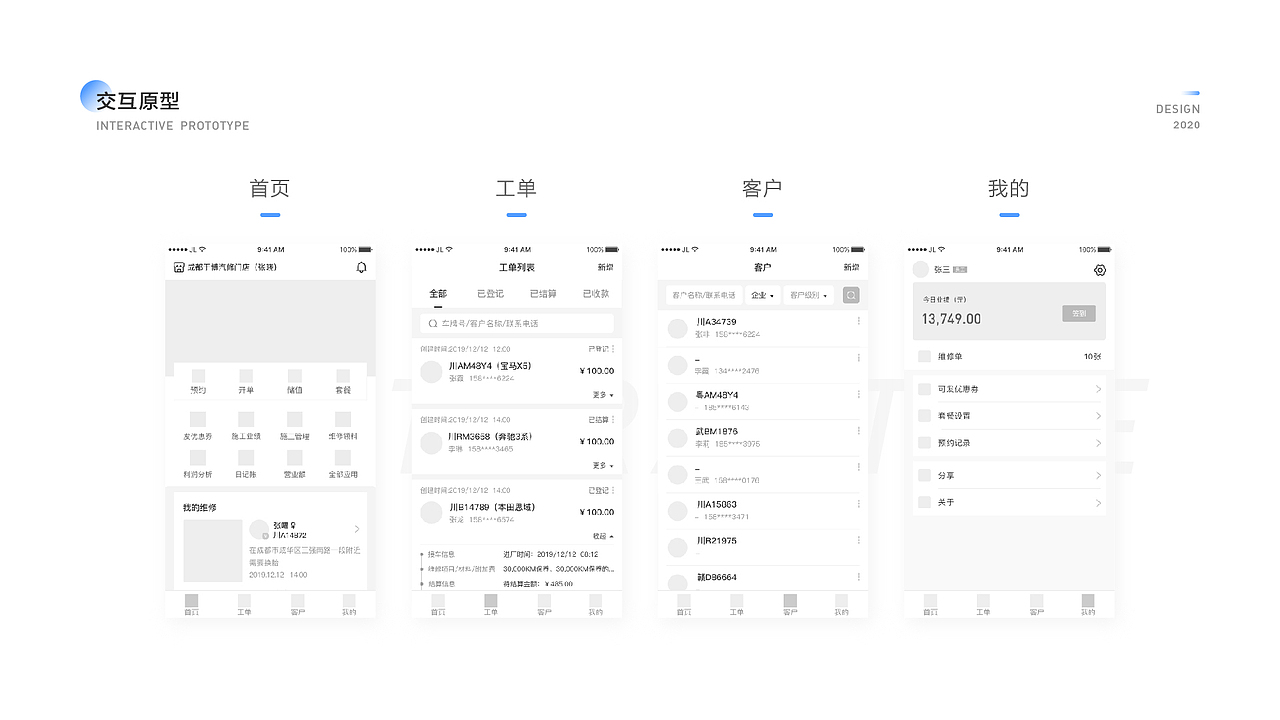The width and height of the screenshot is (1280, 720).
Task: Tap the notification bell on the 首页 screen
Action: click(361, 267)
